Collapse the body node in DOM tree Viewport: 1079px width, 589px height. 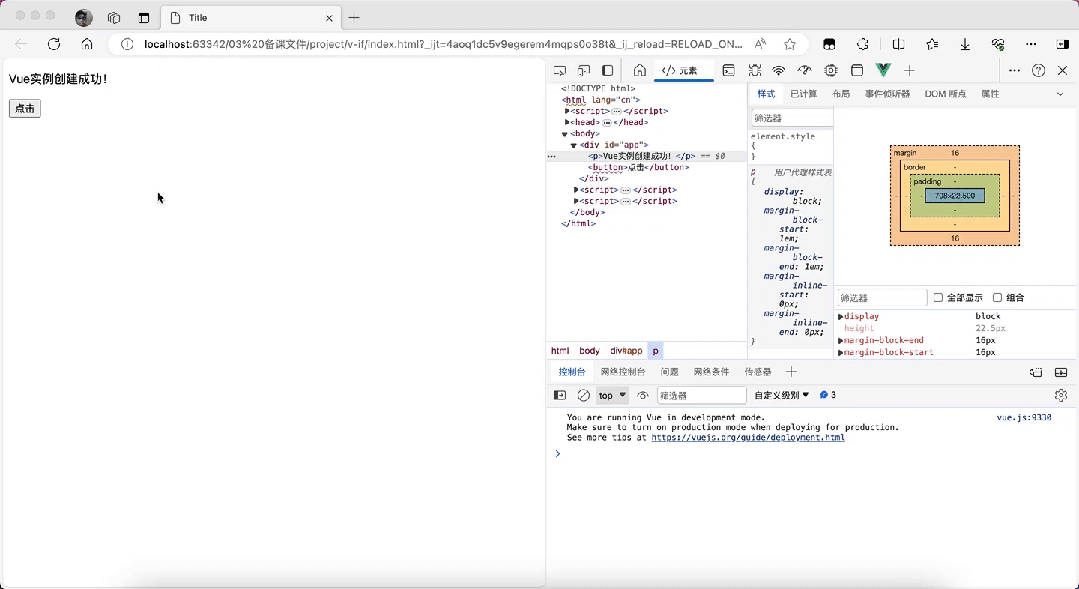click(564, 133)
